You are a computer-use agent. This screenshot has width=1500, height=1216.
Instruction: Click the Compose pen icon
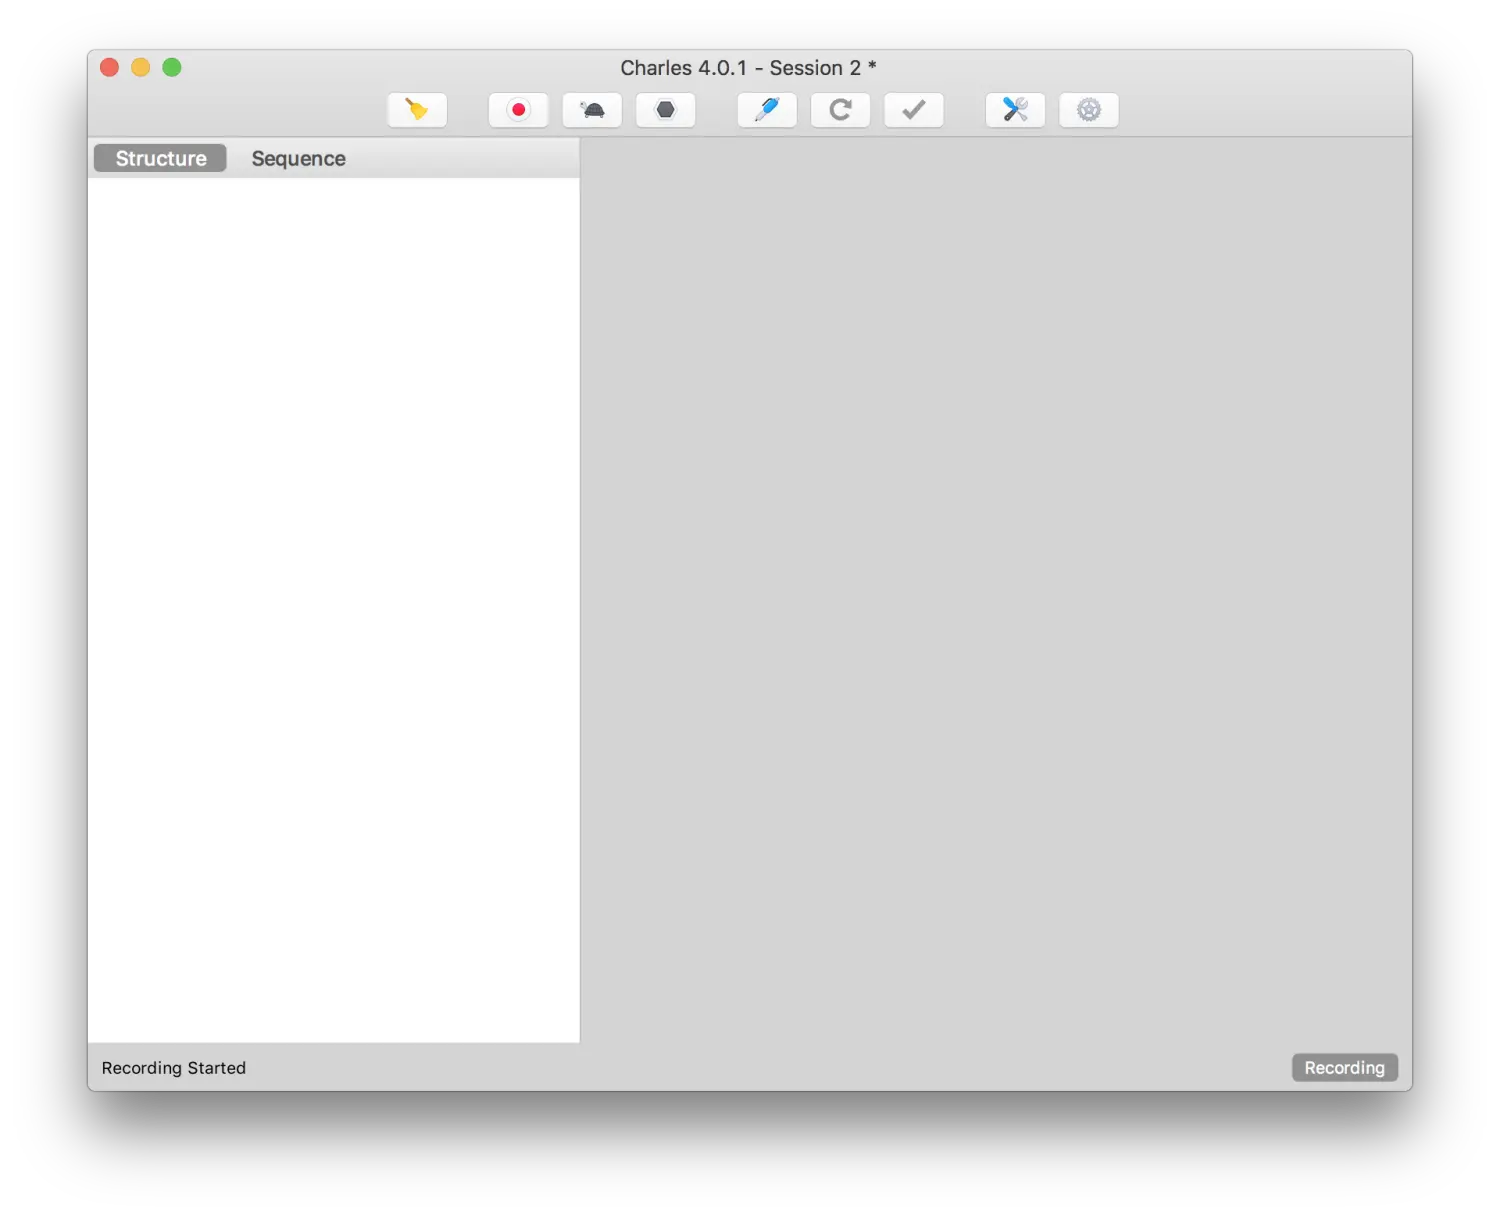(x=767, y=110)
